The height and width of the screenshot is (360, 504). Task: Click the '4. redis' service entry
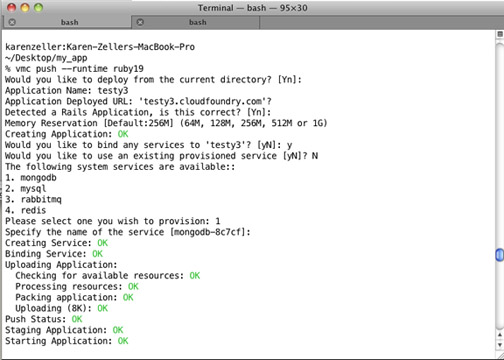[x=25, y=210]
